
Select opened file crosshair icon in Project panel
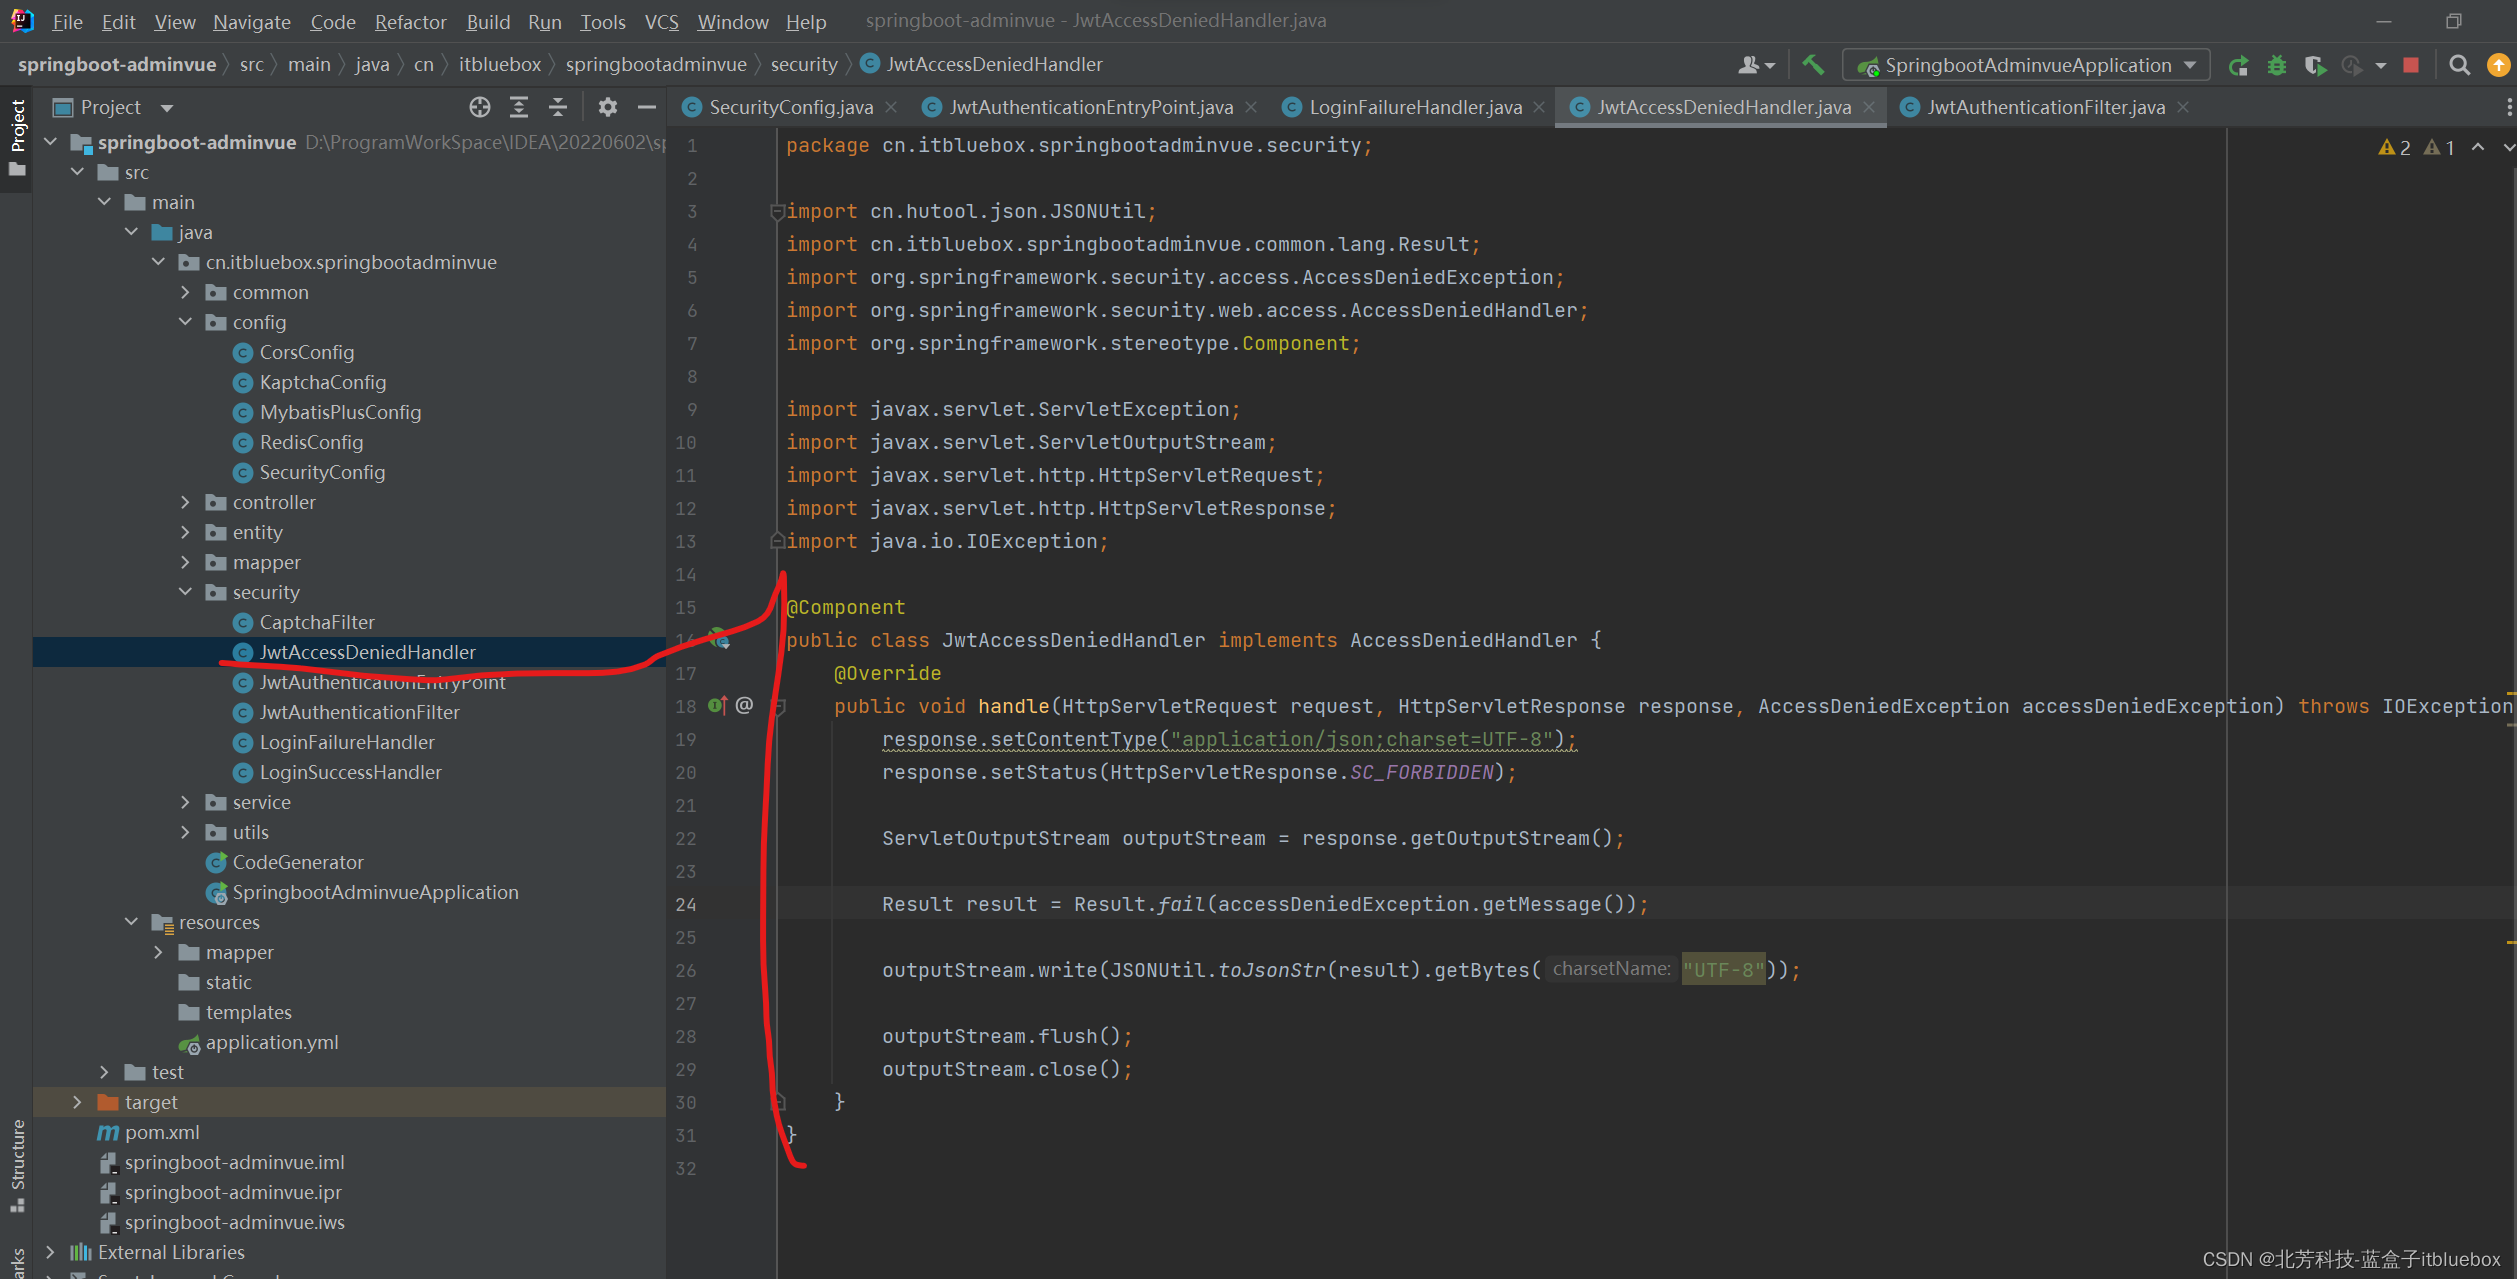click(480, 107)
